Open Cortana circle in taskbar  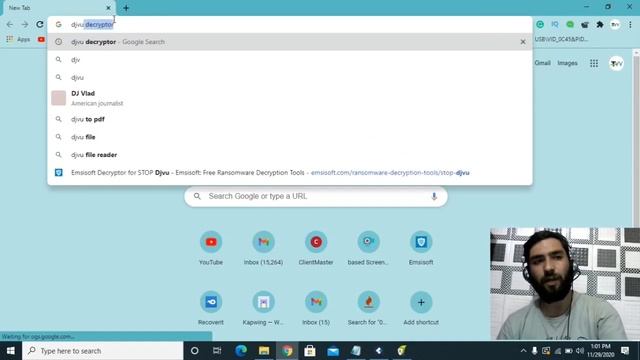click(195, 351)
